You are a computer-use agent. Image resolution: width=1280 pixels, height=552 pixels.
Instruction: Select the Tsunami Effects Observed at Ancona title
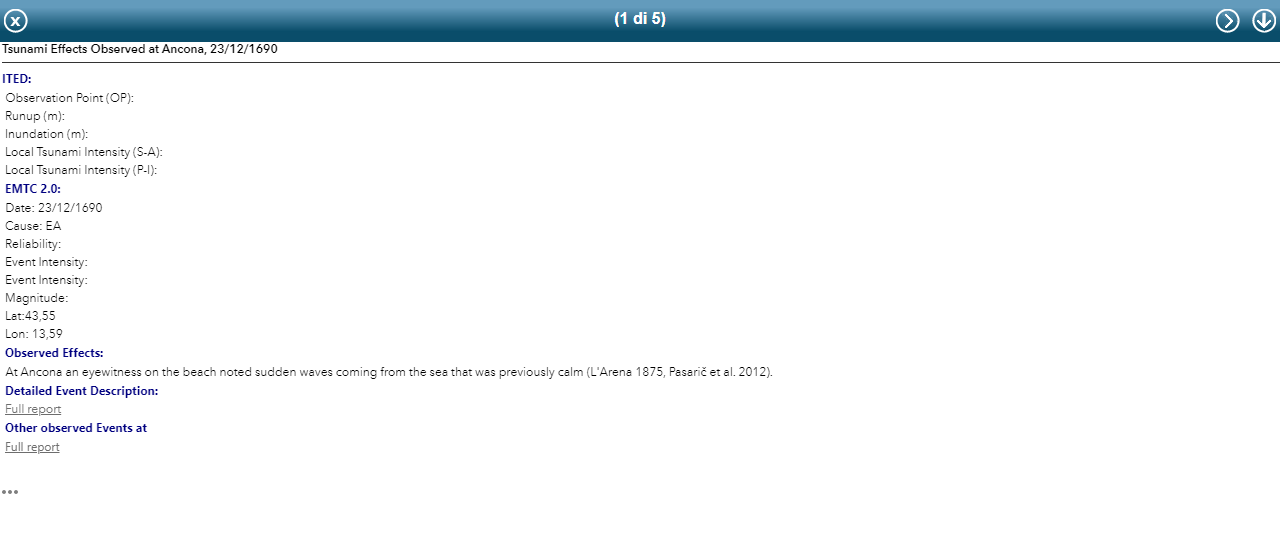point(140,49)
